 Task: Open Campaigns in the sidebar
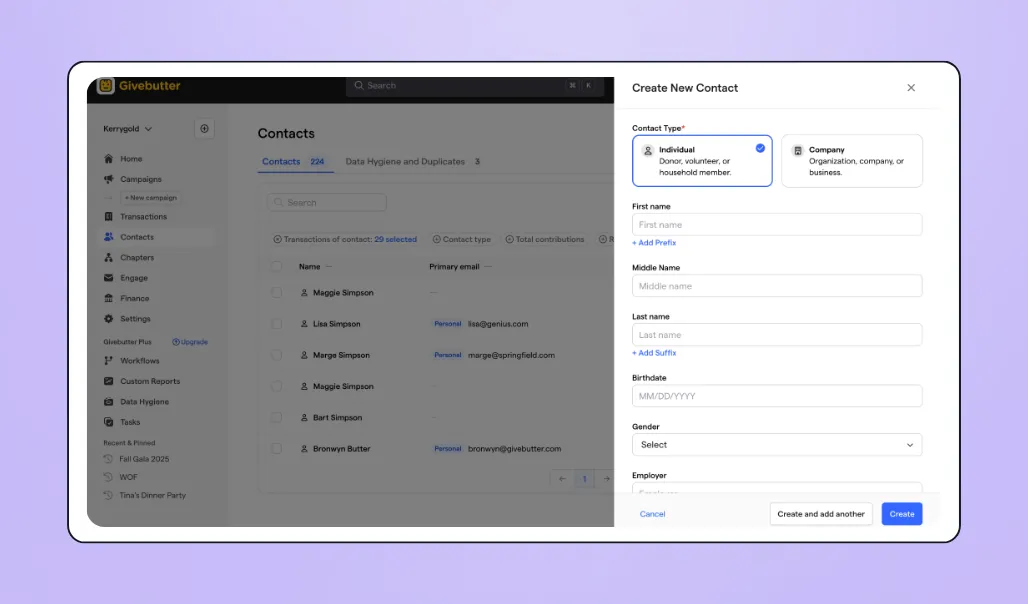140,179
